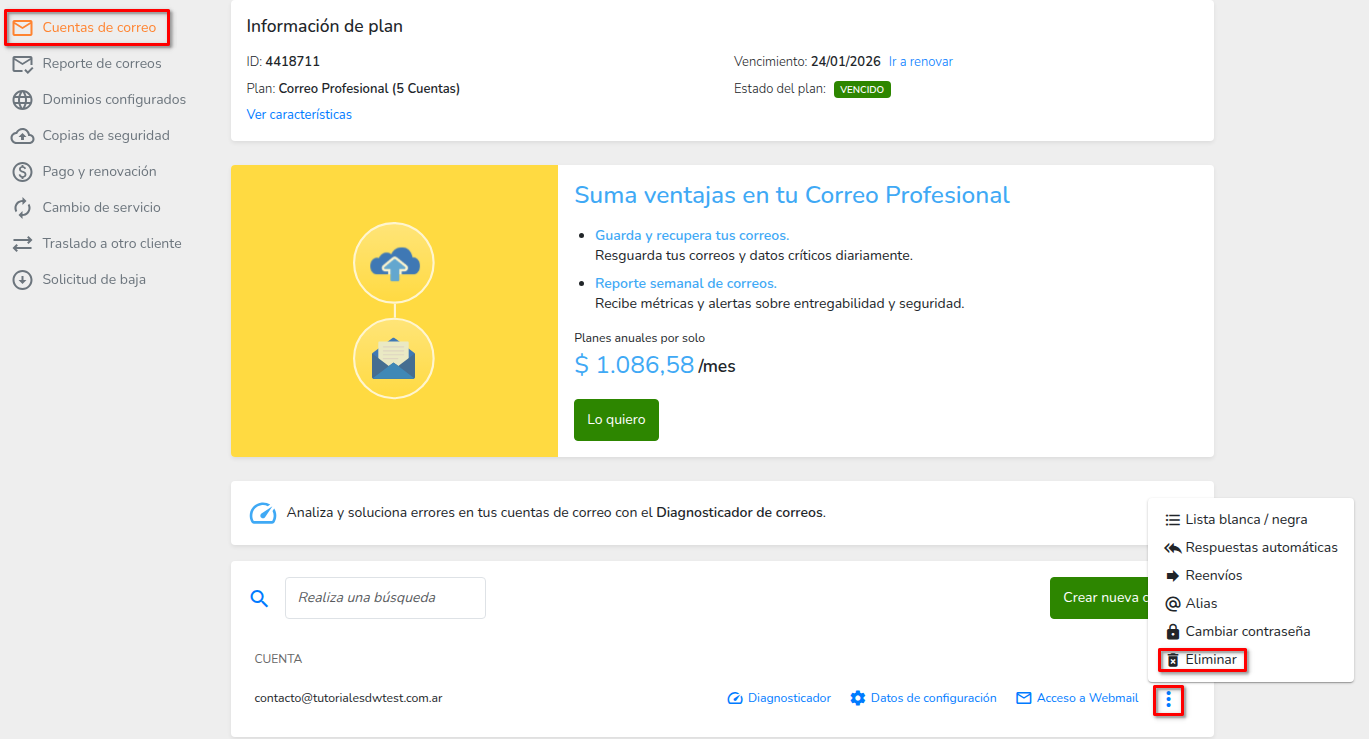Open the three-dot account options menu
This screenshot has height=739, width=1369.
(x=1168, y=699)
